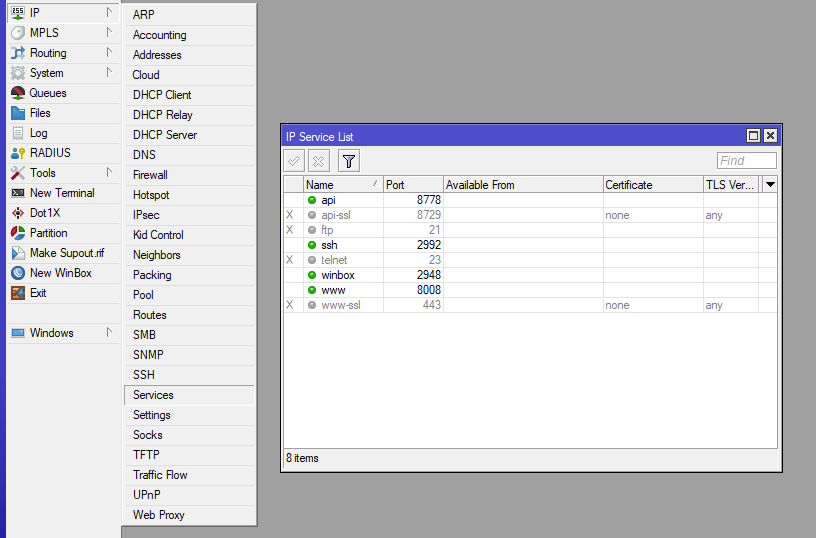
Task: Expand the Windows submenu
Action: pyautogui.click(x=51, y=333)
